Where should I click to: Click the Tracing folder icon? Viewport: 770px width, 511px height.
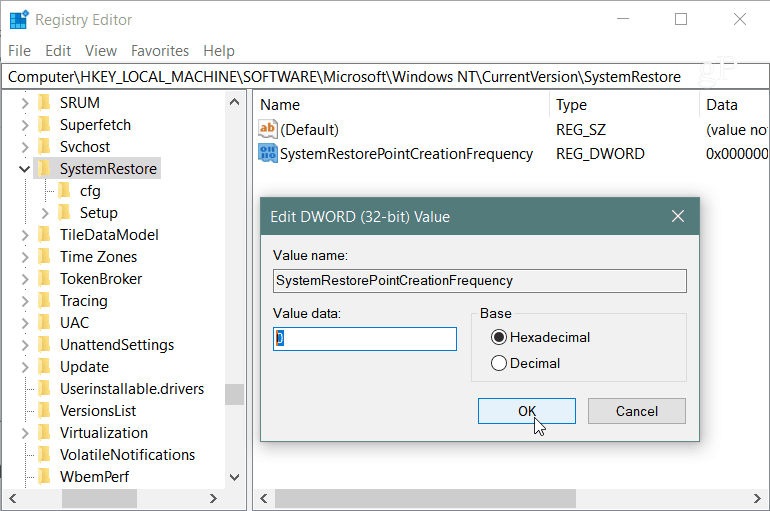point(44,300)
